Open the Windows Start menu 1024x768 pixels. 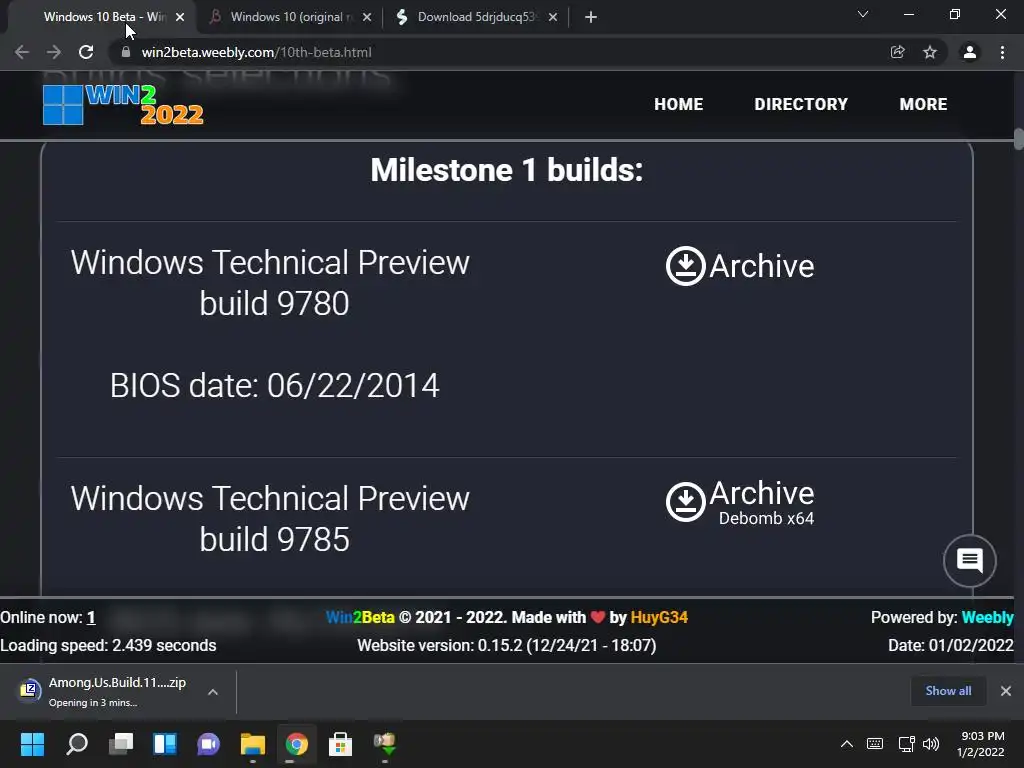click(x=32, y=744)
